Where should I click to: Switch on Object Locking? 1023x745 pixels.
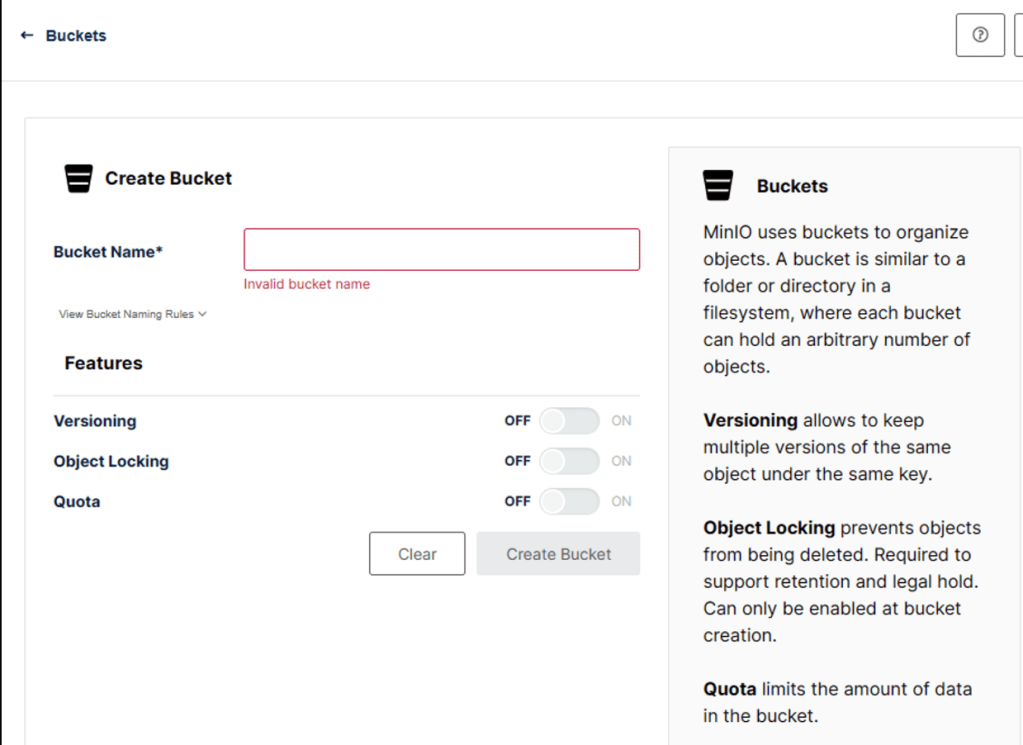click(x=570, y=461)
